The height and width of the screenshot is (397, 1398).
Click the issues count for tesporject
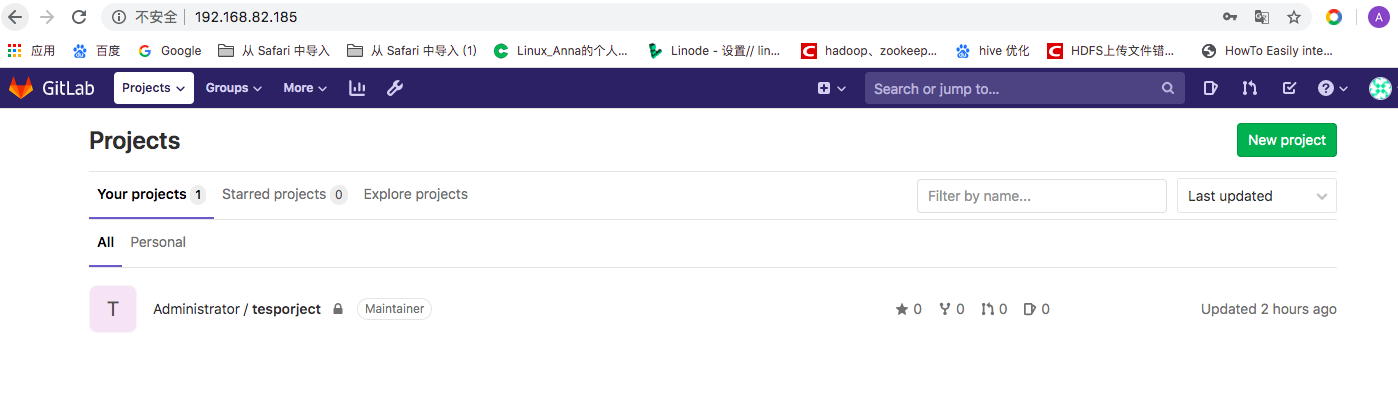click(1037, 309)
